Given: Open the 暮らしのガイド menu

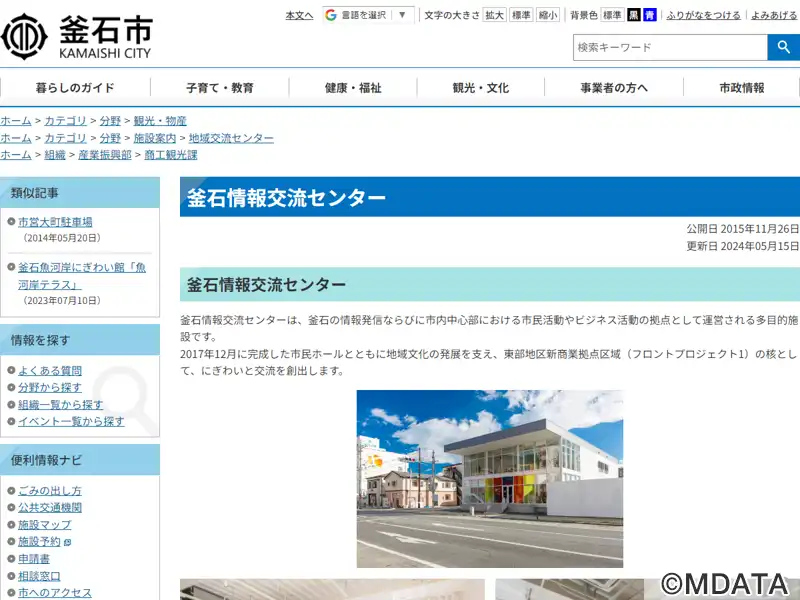Looking at the screenshot, I should [75, 88].
